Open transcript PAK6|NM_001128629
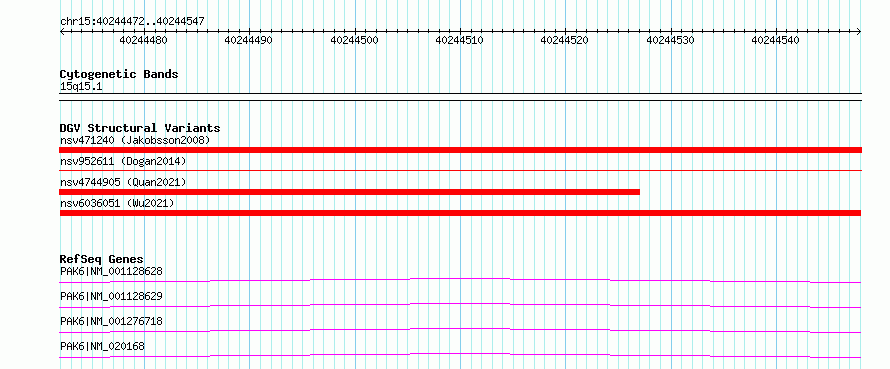Viewport: 890px width, 369px height. [111, 296]
